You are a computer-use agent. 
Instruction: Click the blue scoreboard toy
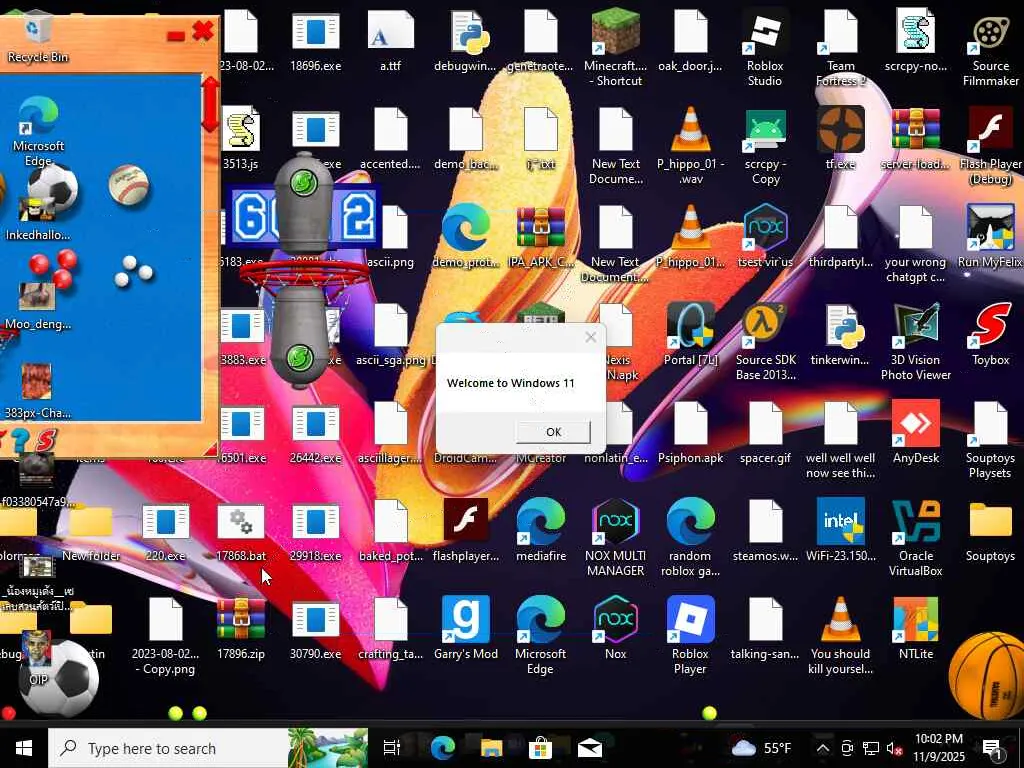[x=302, y=217]
